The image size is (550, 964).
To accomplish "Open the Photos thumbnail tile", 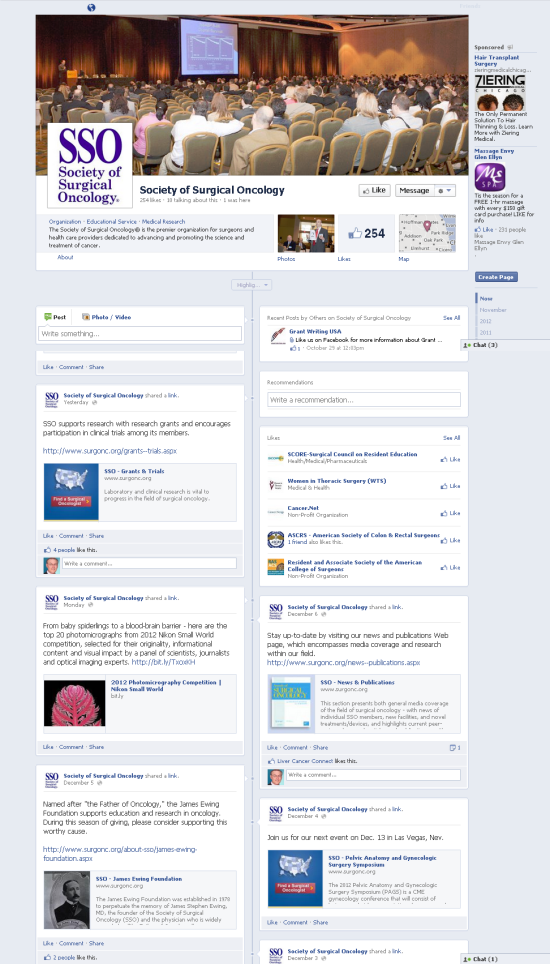I will click(x=306, y=233).
